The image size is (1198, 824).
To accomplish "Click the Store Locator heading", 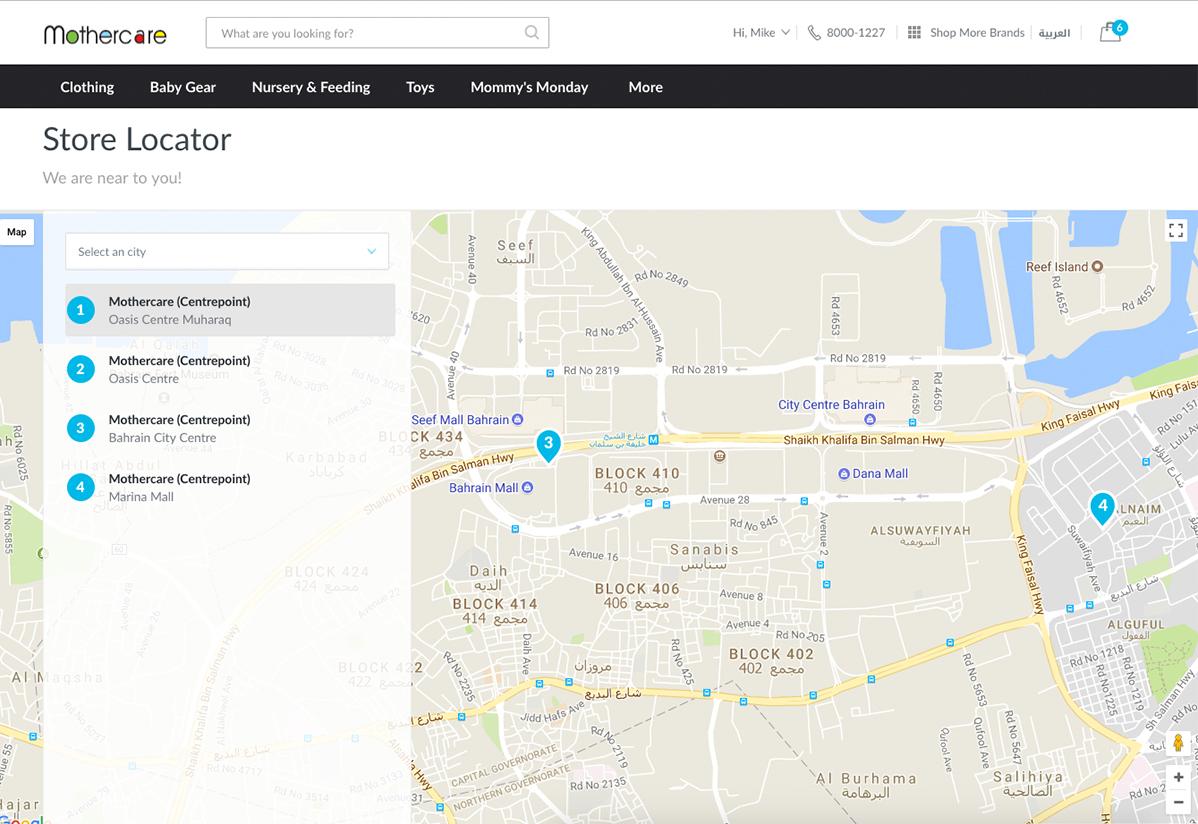I will (137, 139).
